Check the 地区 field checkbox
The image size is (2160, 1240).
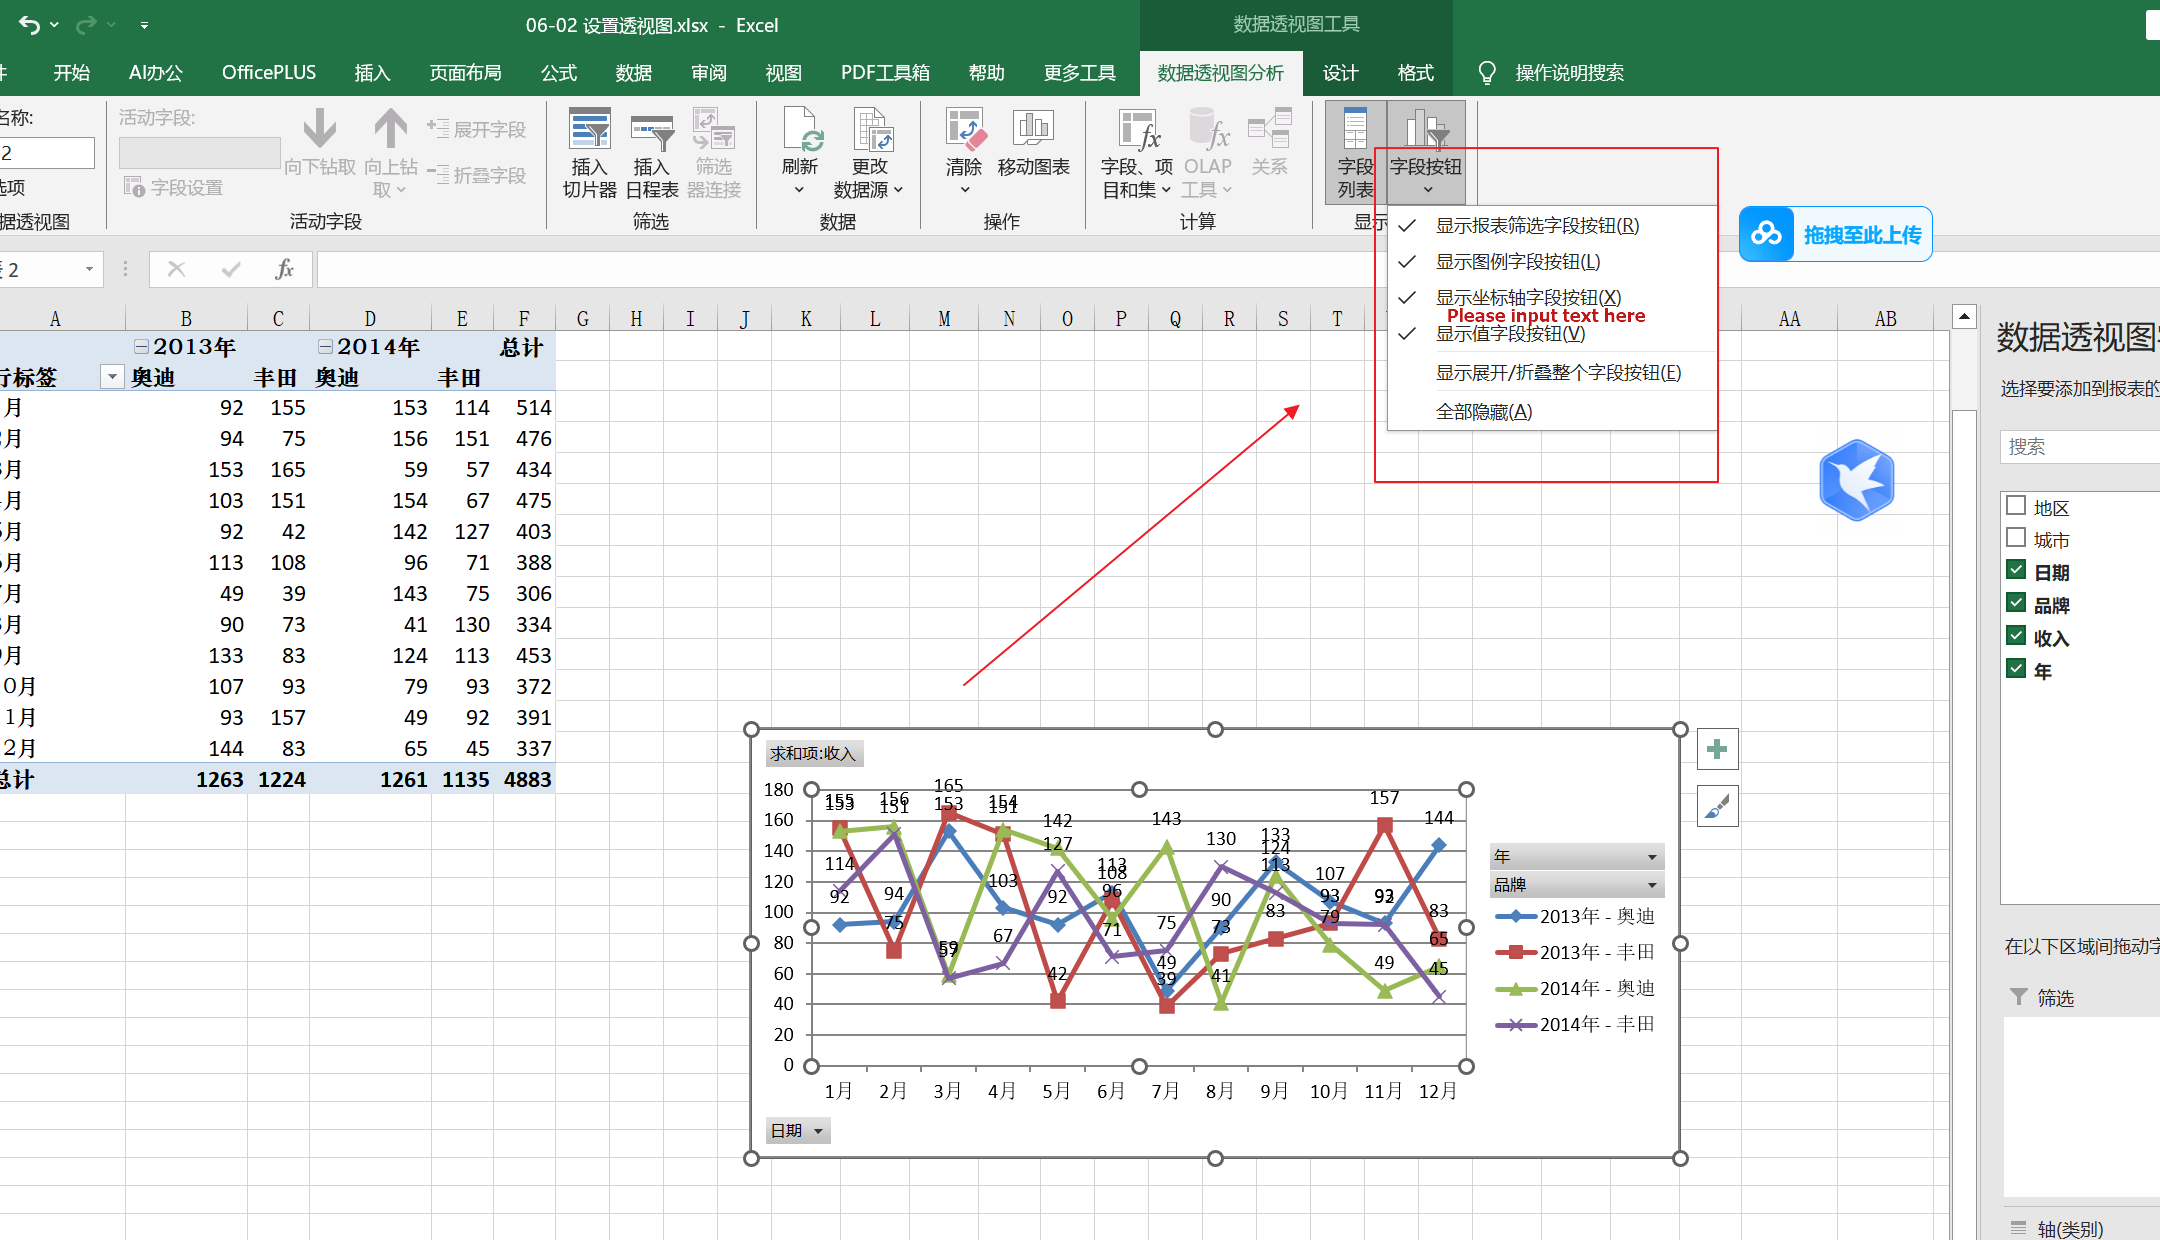point(2016,506)
